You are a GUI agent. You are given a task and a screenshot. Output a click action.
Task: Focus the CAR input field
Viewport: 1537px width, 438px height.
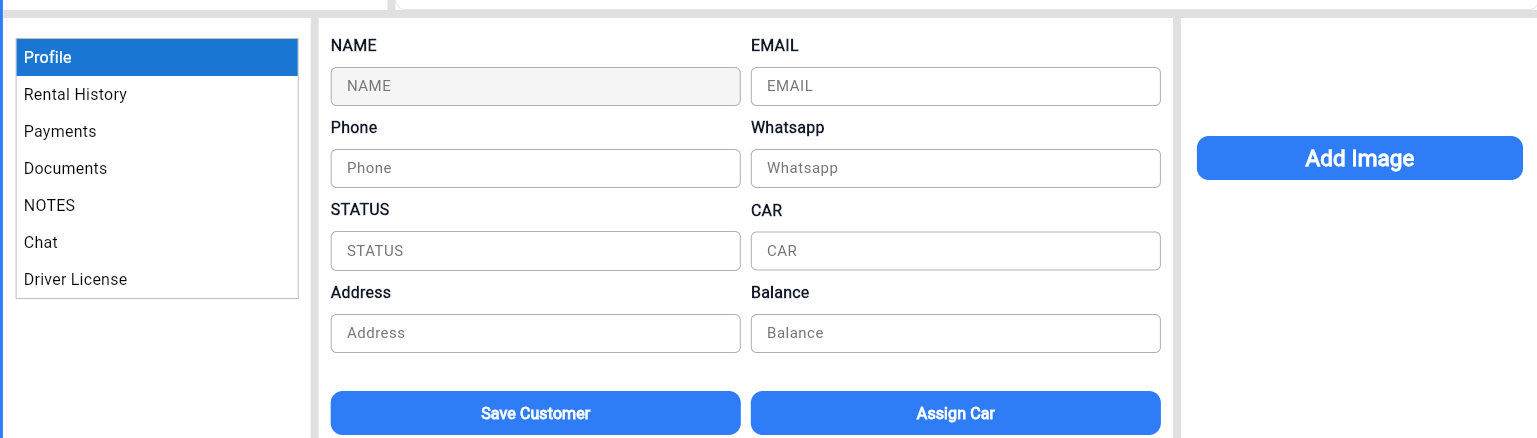click(x=955, y=251)
